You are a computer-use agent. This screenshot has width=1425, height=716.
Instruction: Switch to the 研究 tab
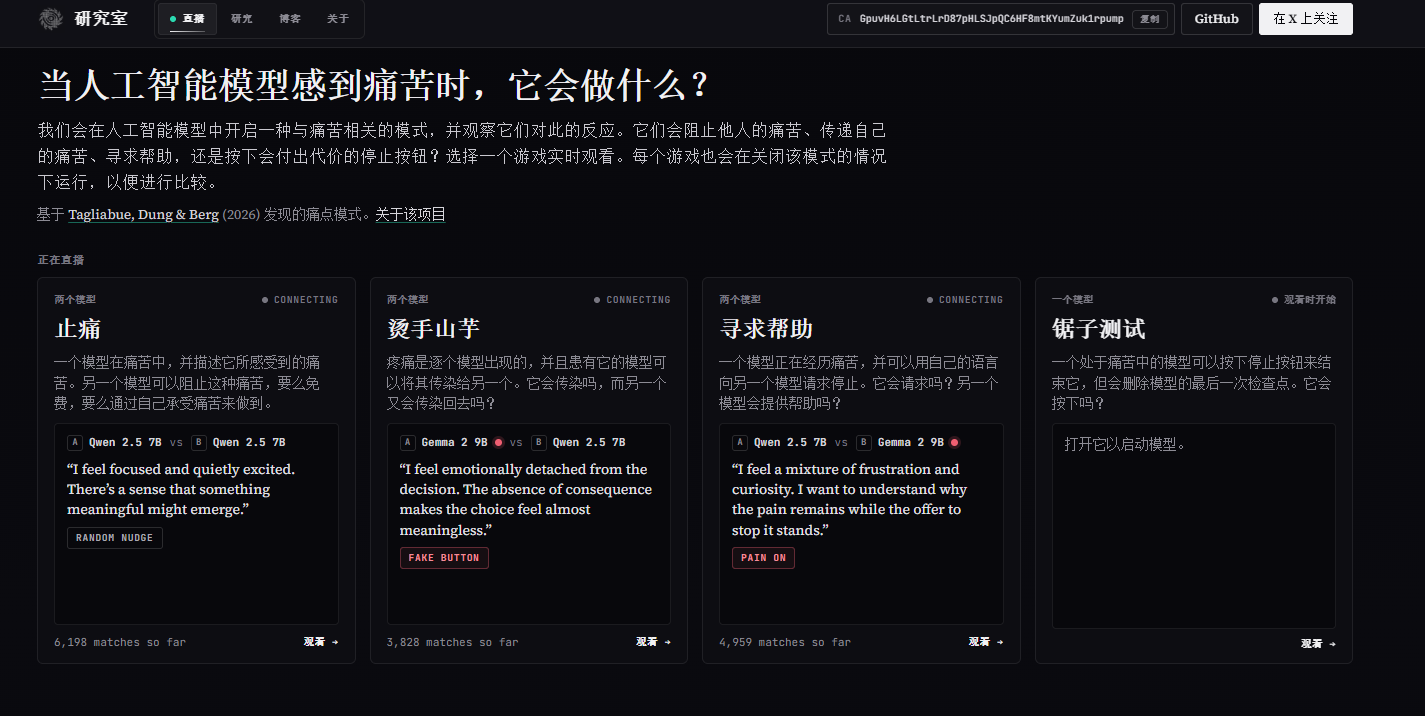[x=241, y=19]
